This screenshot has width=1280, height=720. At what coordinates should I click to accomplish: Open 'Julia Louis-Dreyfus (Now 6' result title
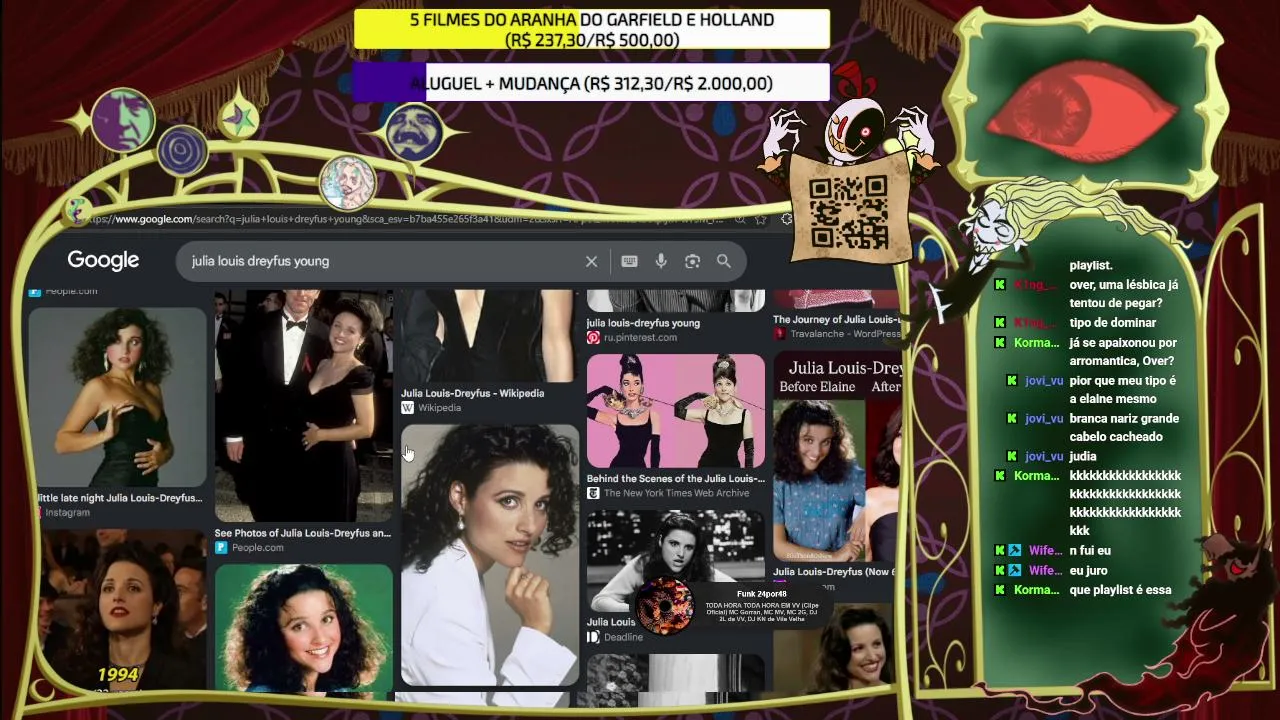pos(835,572)
